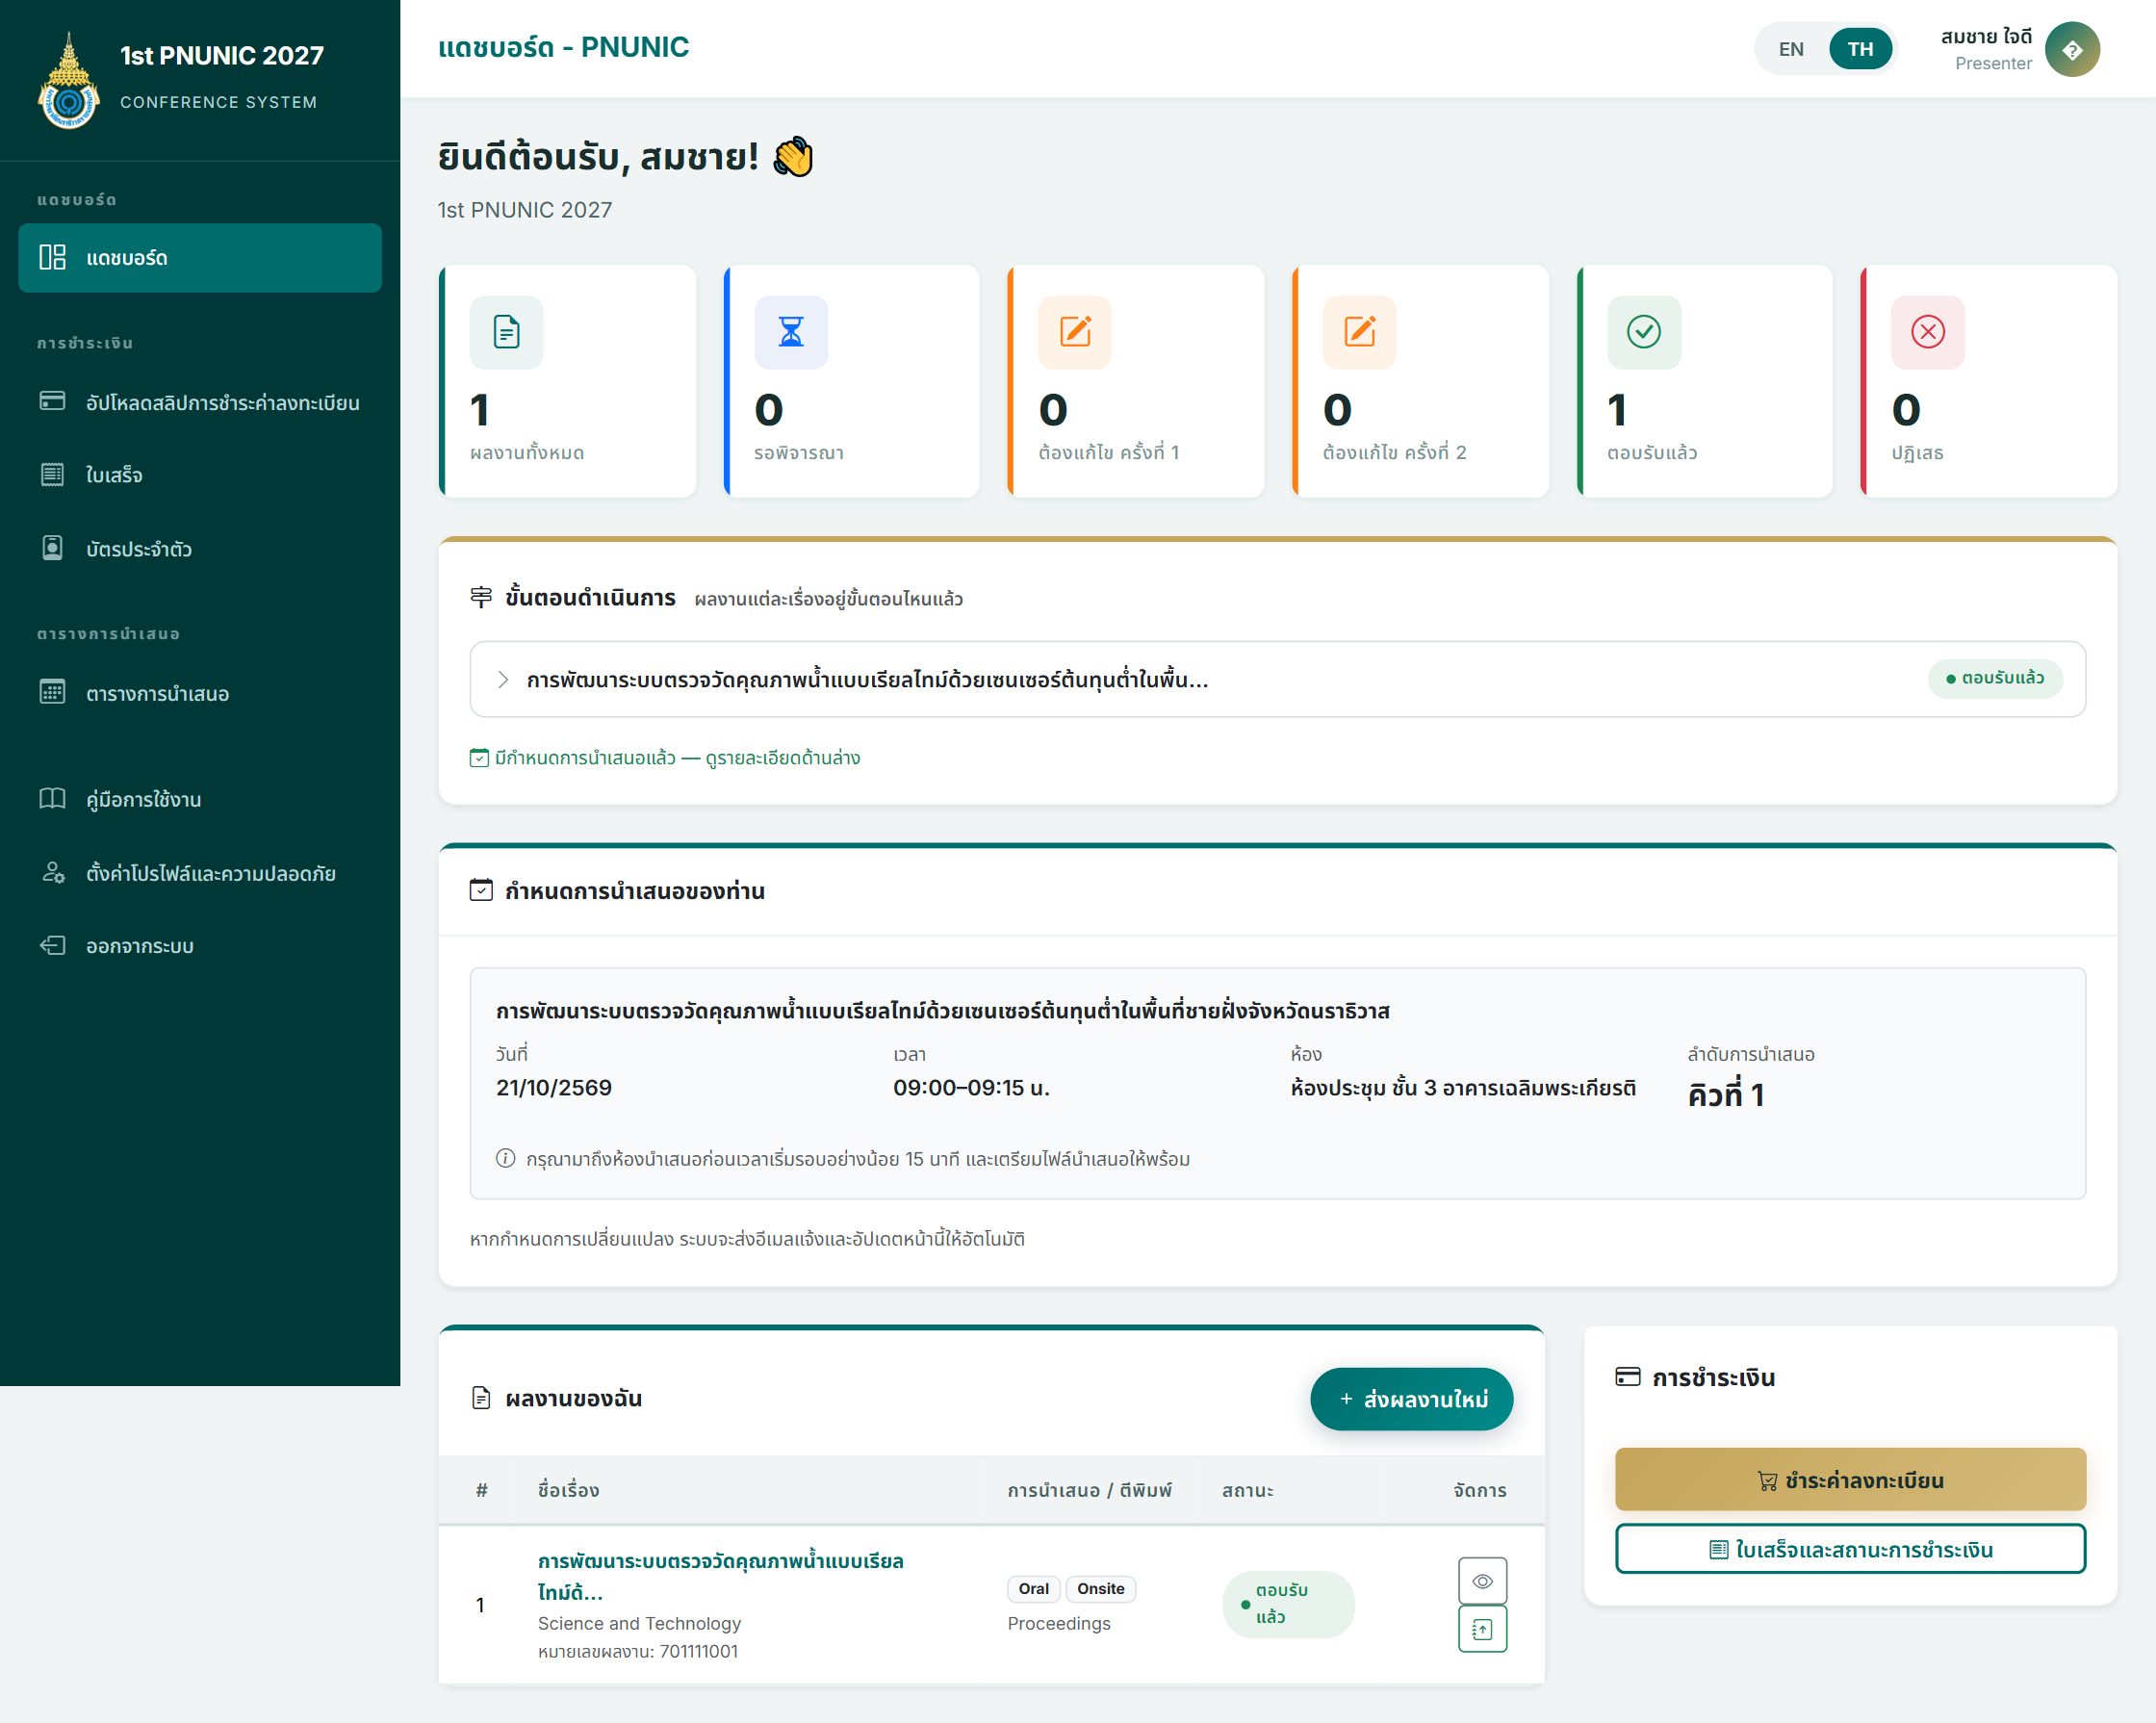Open the submission title link in the table
This screenshot has width=2156, height=1723.
point(720,1576)
